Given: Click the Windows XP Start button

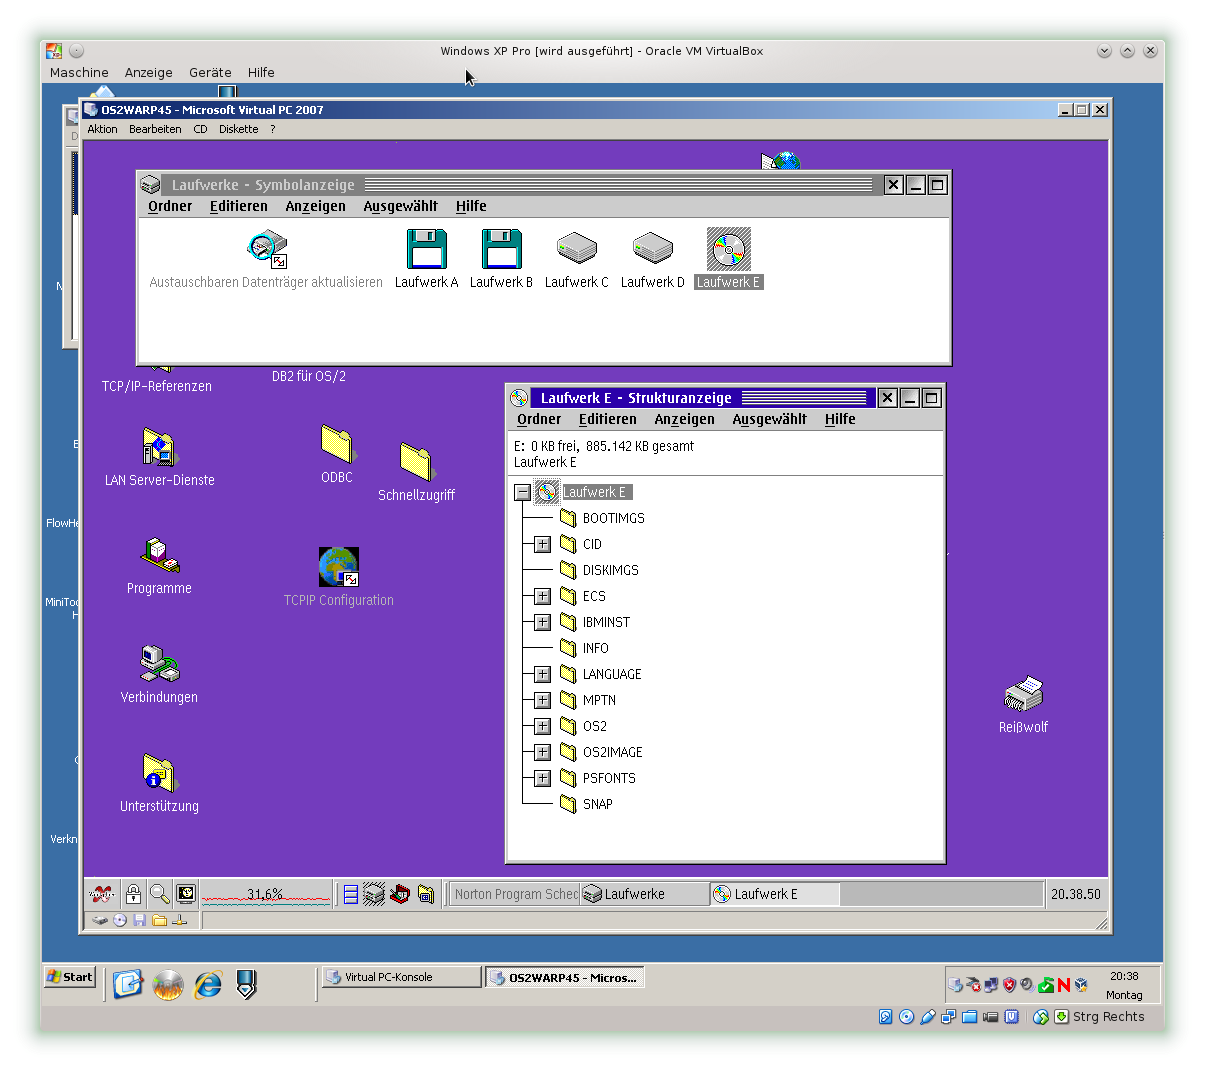Looking at the screenshot, I should [70, 977].
